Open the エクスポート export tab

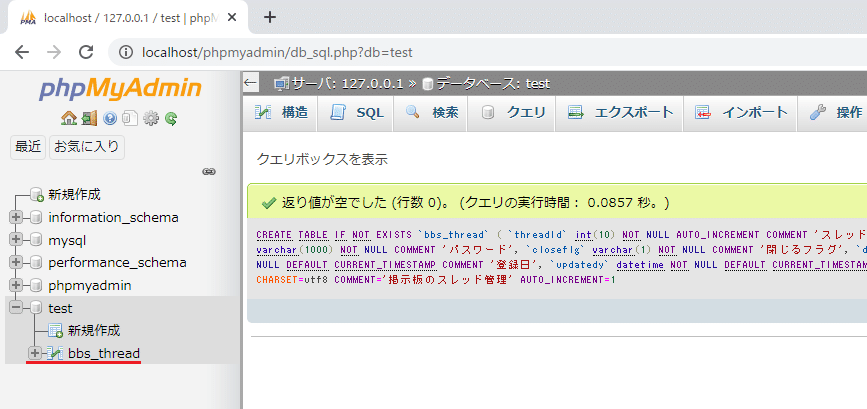coord(620,113)
